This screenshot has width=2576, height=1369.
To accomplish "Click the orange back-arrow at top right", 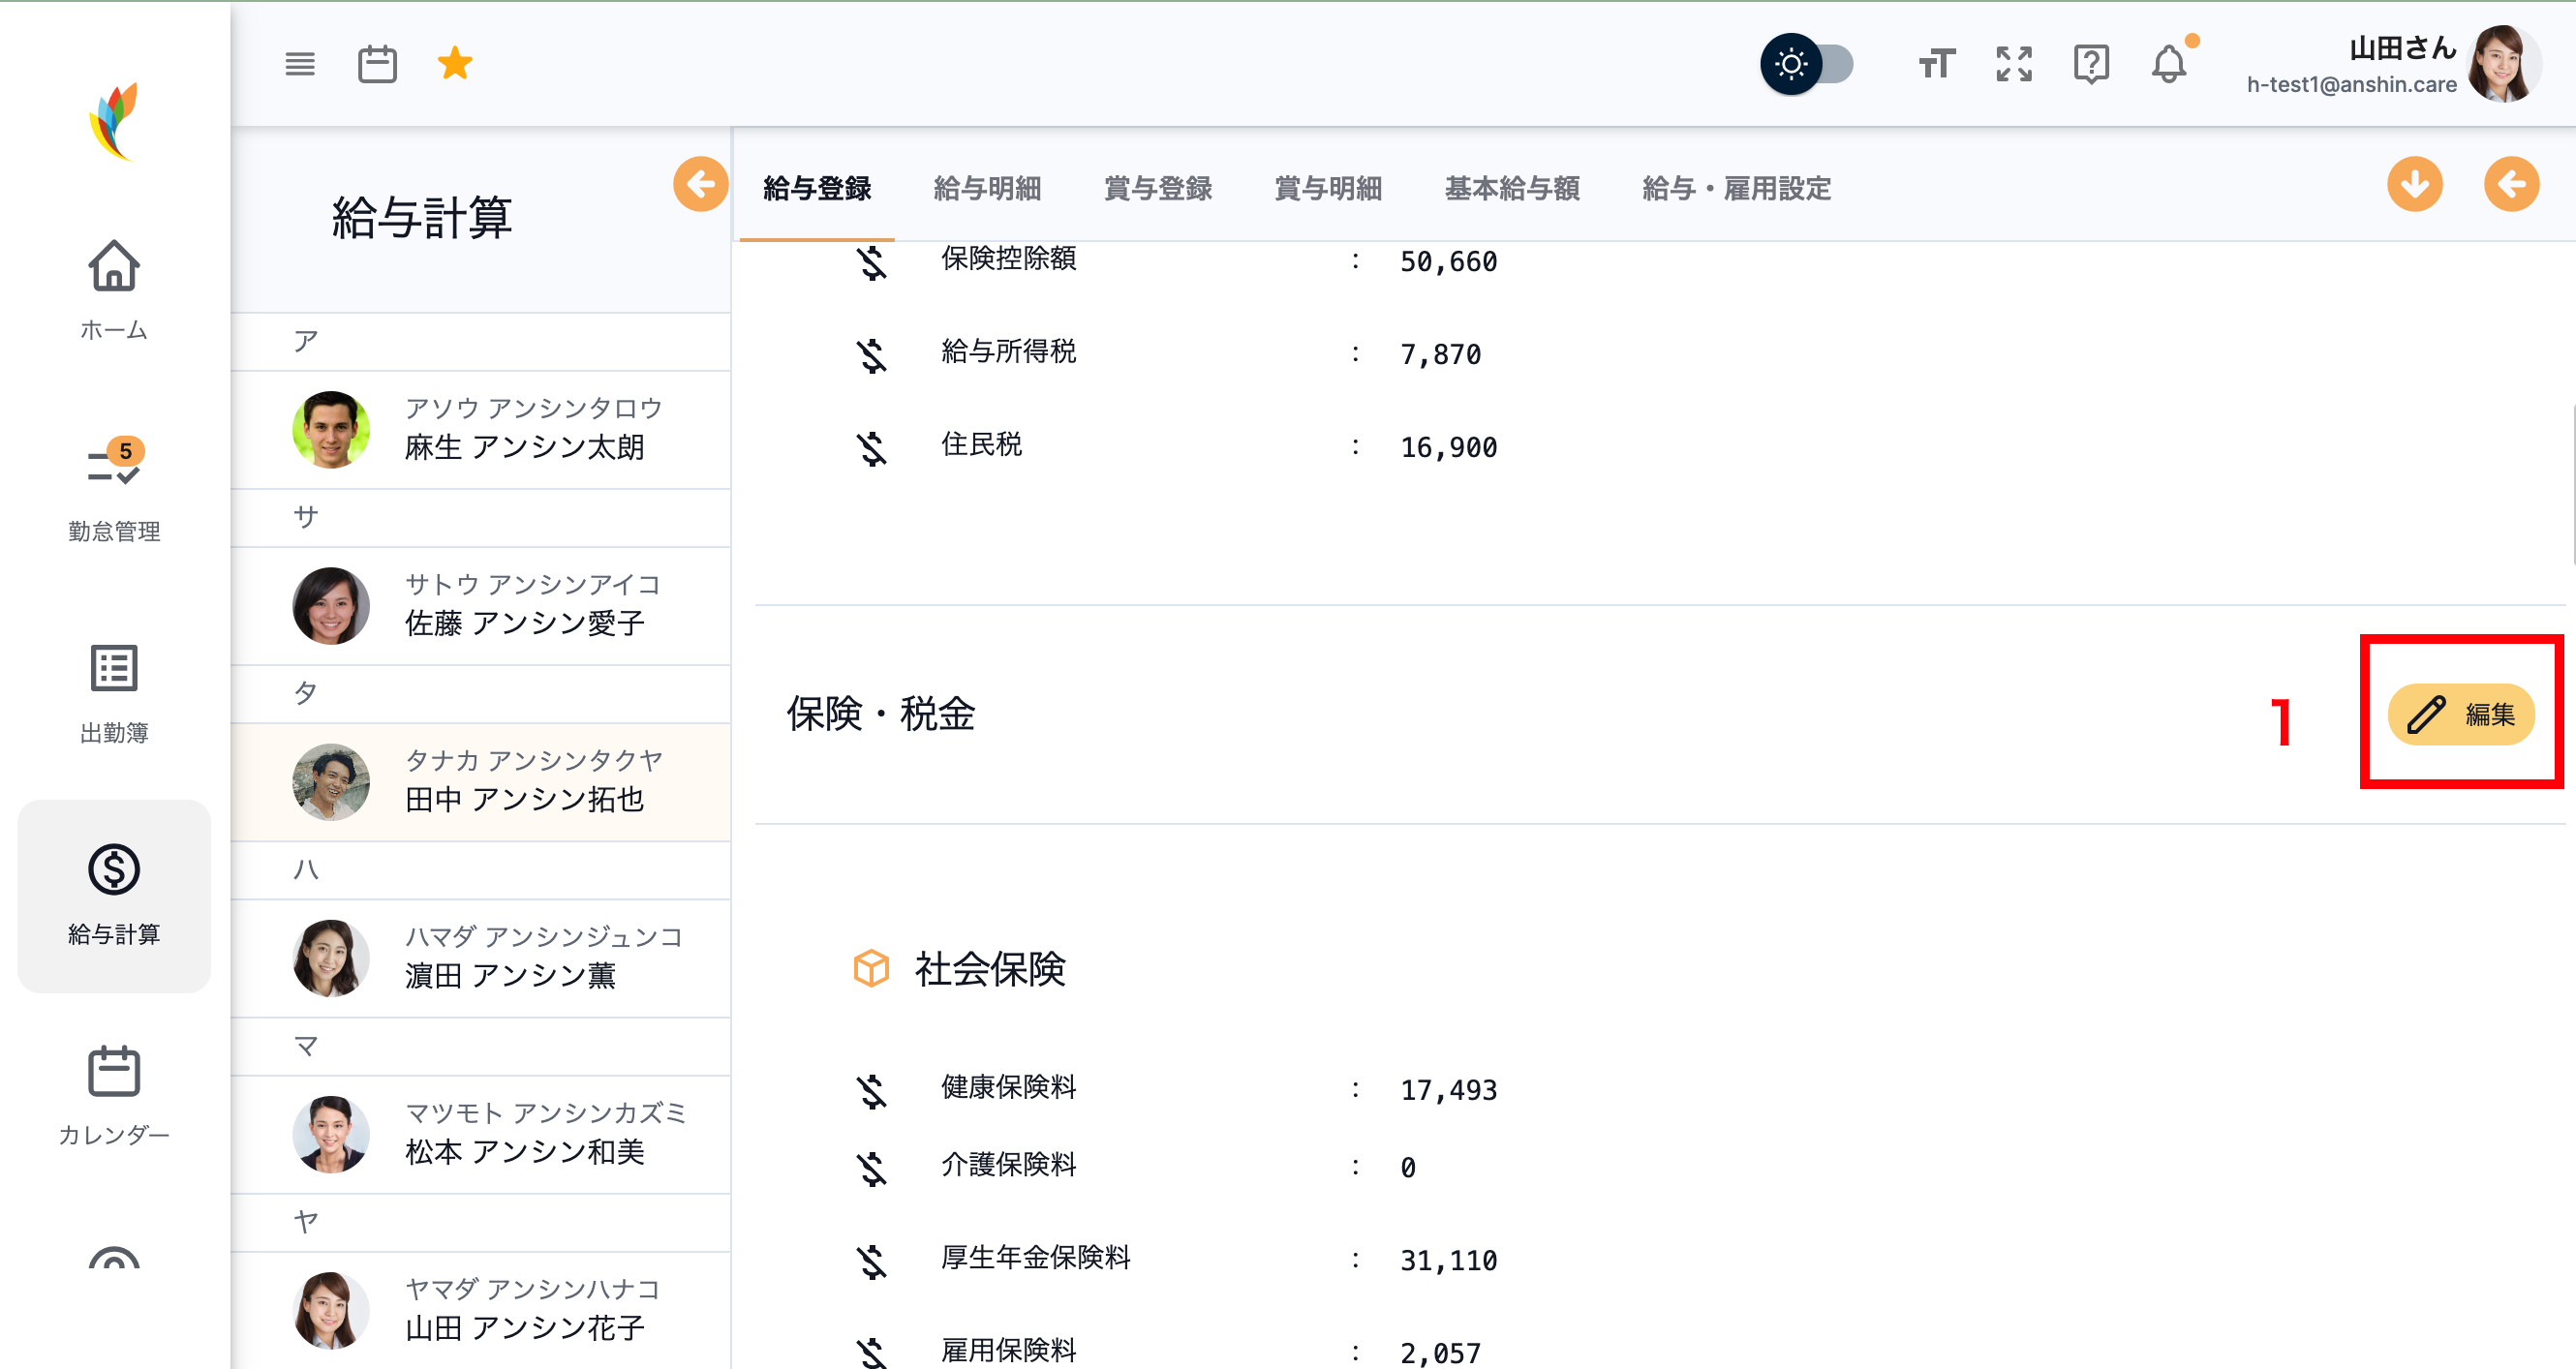I will (2511, 184).
